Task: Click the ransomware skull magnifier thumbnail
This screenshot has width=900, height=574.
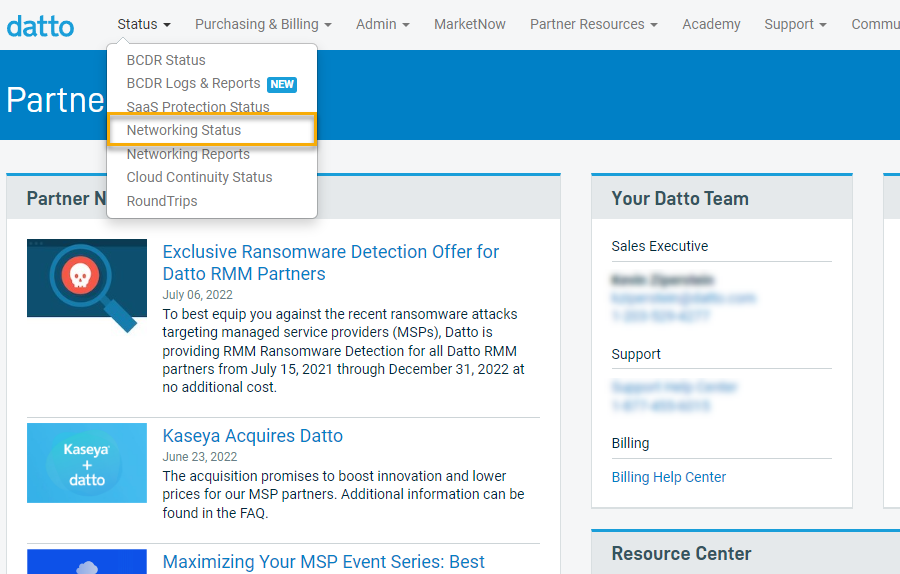Action: click(x=87, y=285)
